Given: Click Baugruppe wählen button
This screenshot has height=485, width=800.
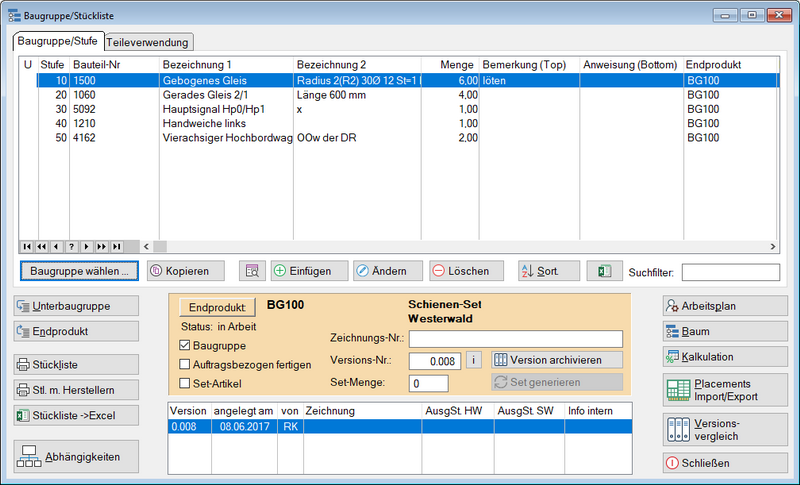Looking at the screenshot, I should 79,271.
